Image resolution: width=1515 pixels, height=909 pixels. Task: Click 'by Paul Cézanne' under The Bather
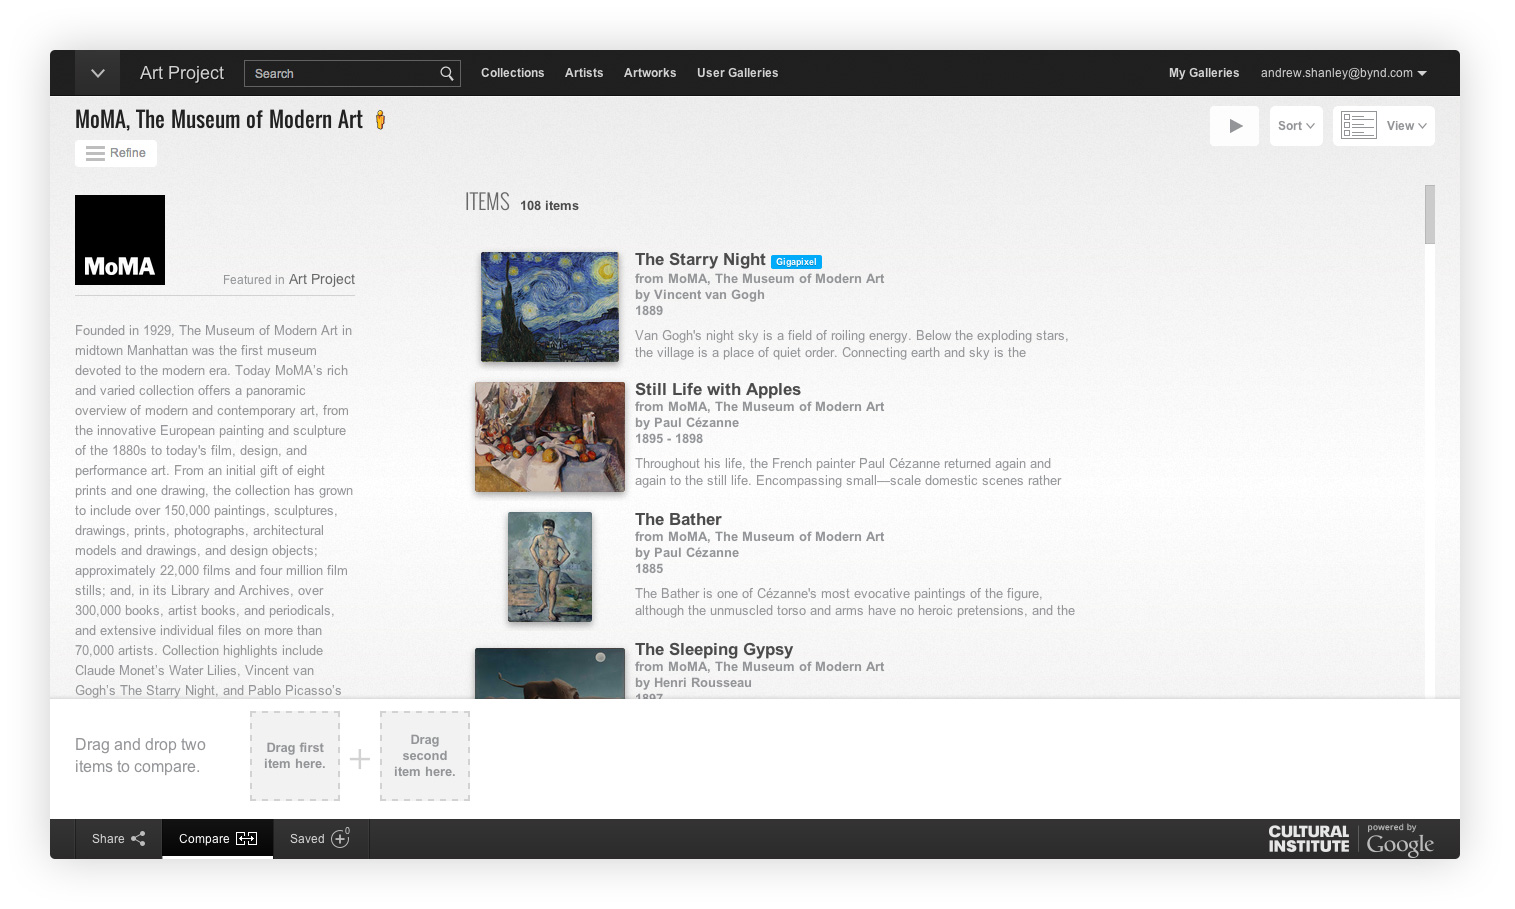click(x=687, y=553)
